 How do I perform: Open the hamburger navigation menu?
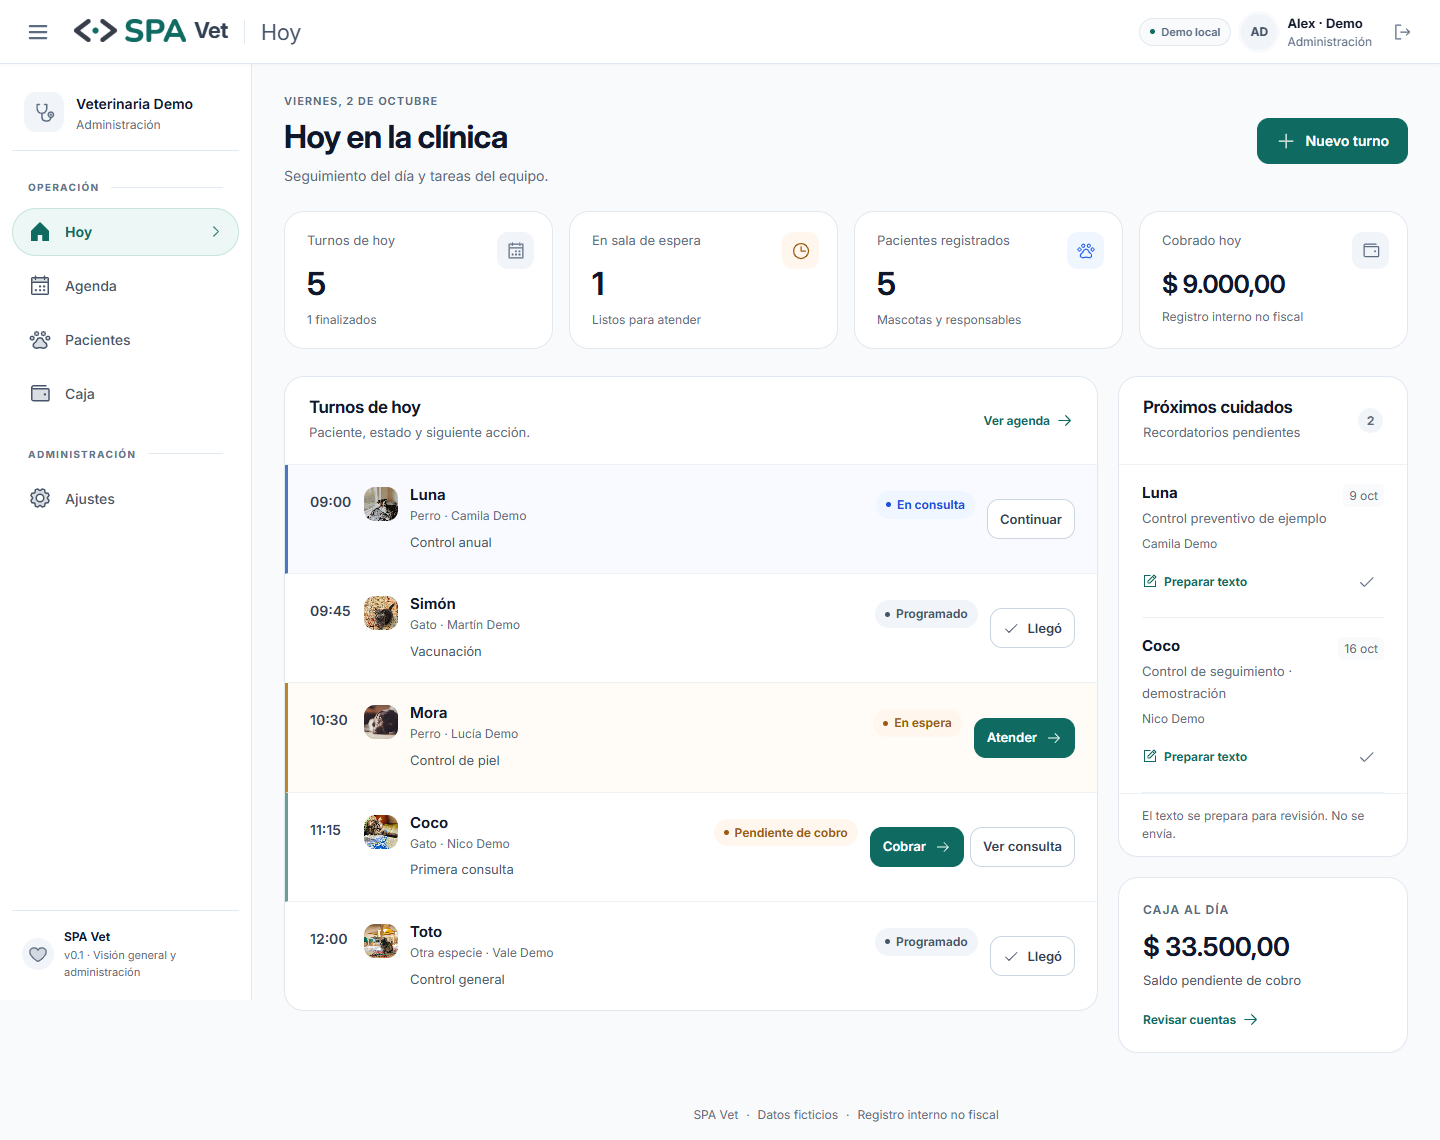pyautogui.click(x=38, y=32)
